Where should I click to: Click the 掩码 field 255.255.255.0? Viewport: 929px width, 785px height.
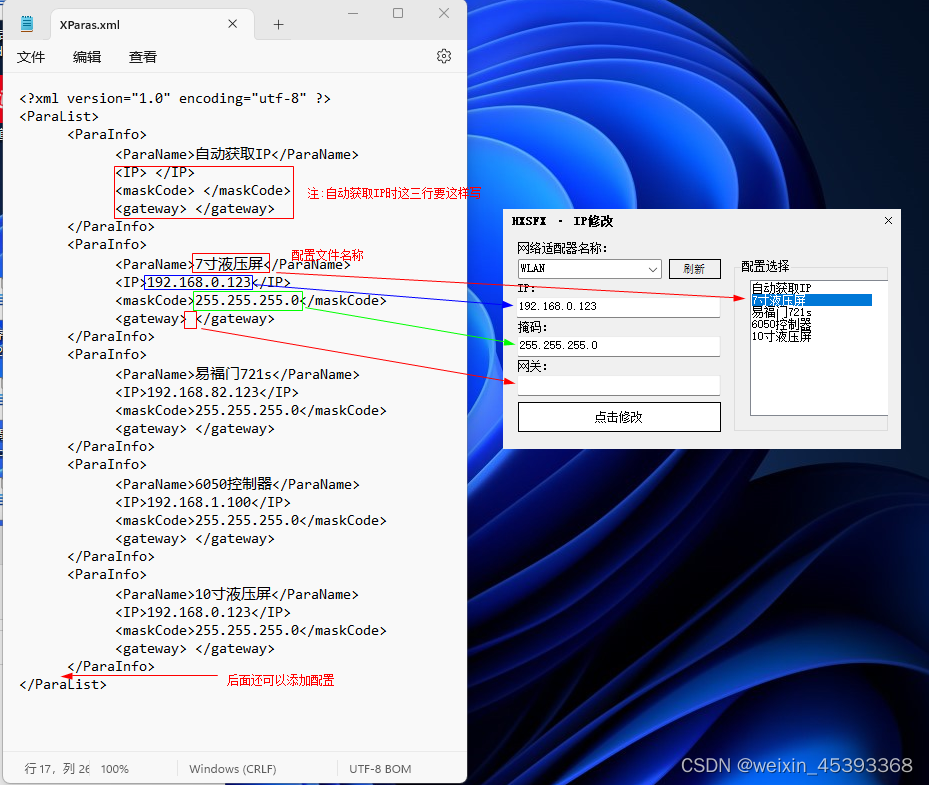tap(619, 345)
